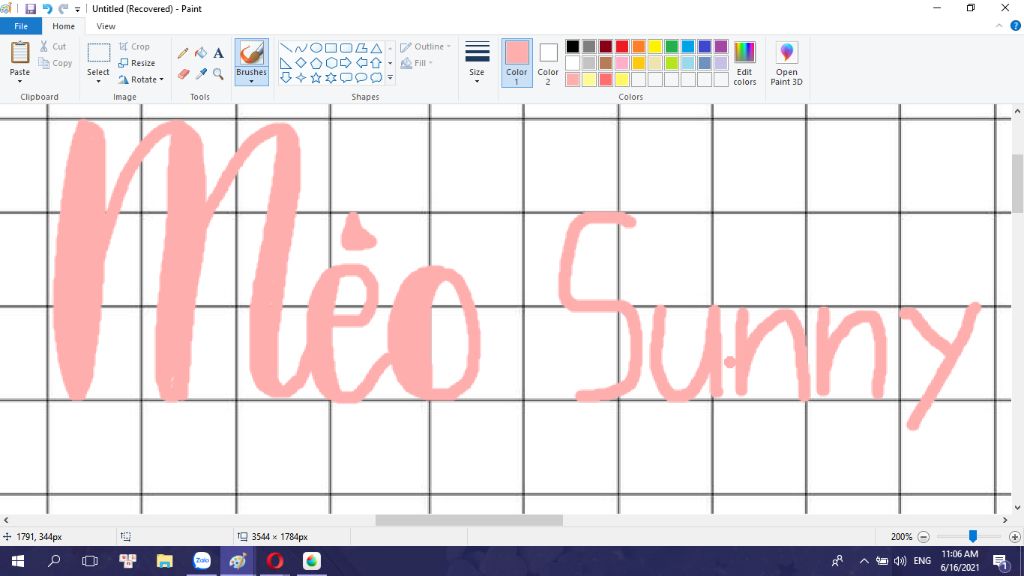
Task: Choose the Right arrow shape
Action: click(x=345, y=63)
